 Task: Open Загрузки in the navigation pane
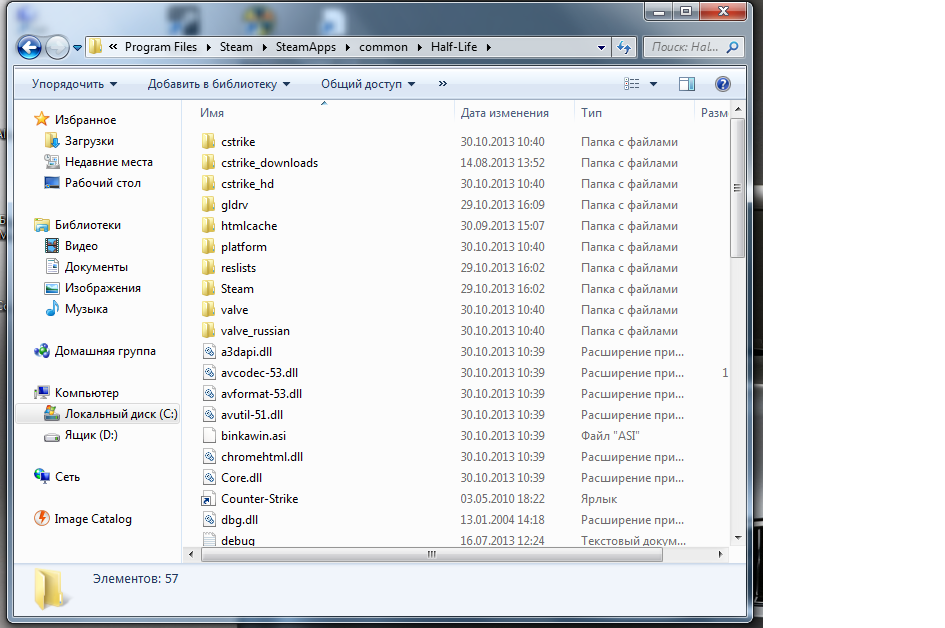click(89, 141)
